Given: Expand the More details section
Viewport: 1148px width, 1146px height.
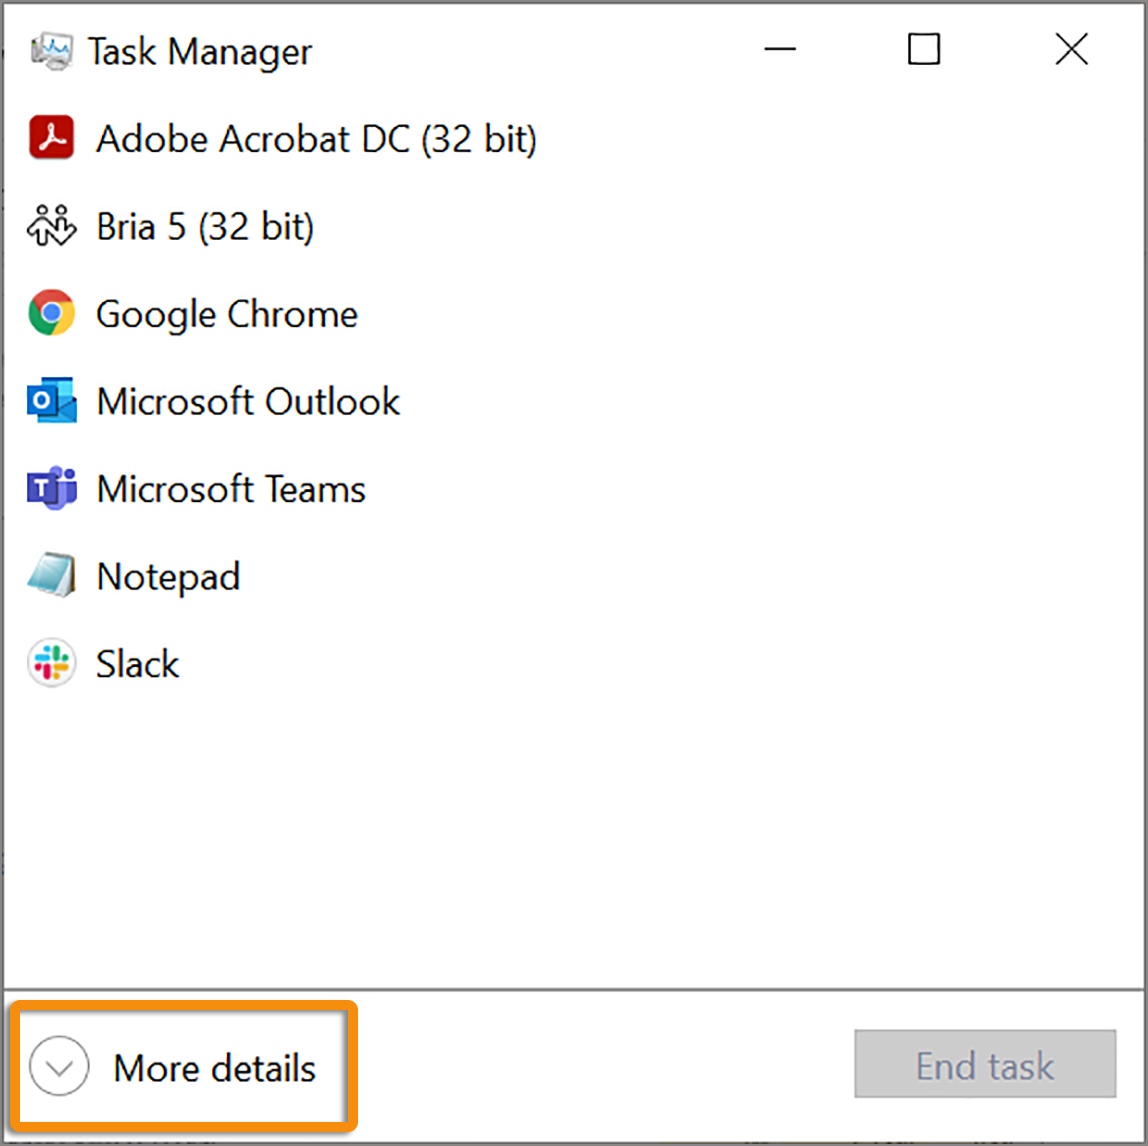Looking at the screenshot, I should [58, 1067].
